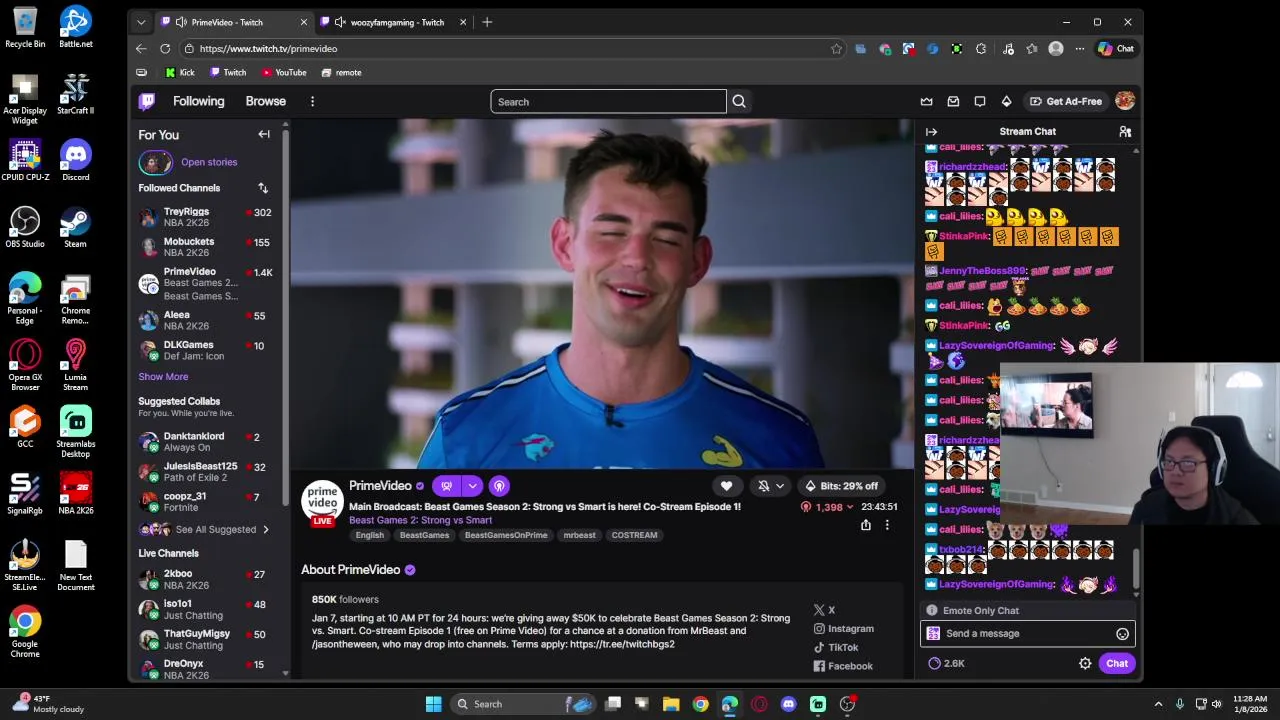Viewport: 1280px width, 720px height.
Task: Click the PrimeVideo channel avatar
Action: click(x=322, y=500)
